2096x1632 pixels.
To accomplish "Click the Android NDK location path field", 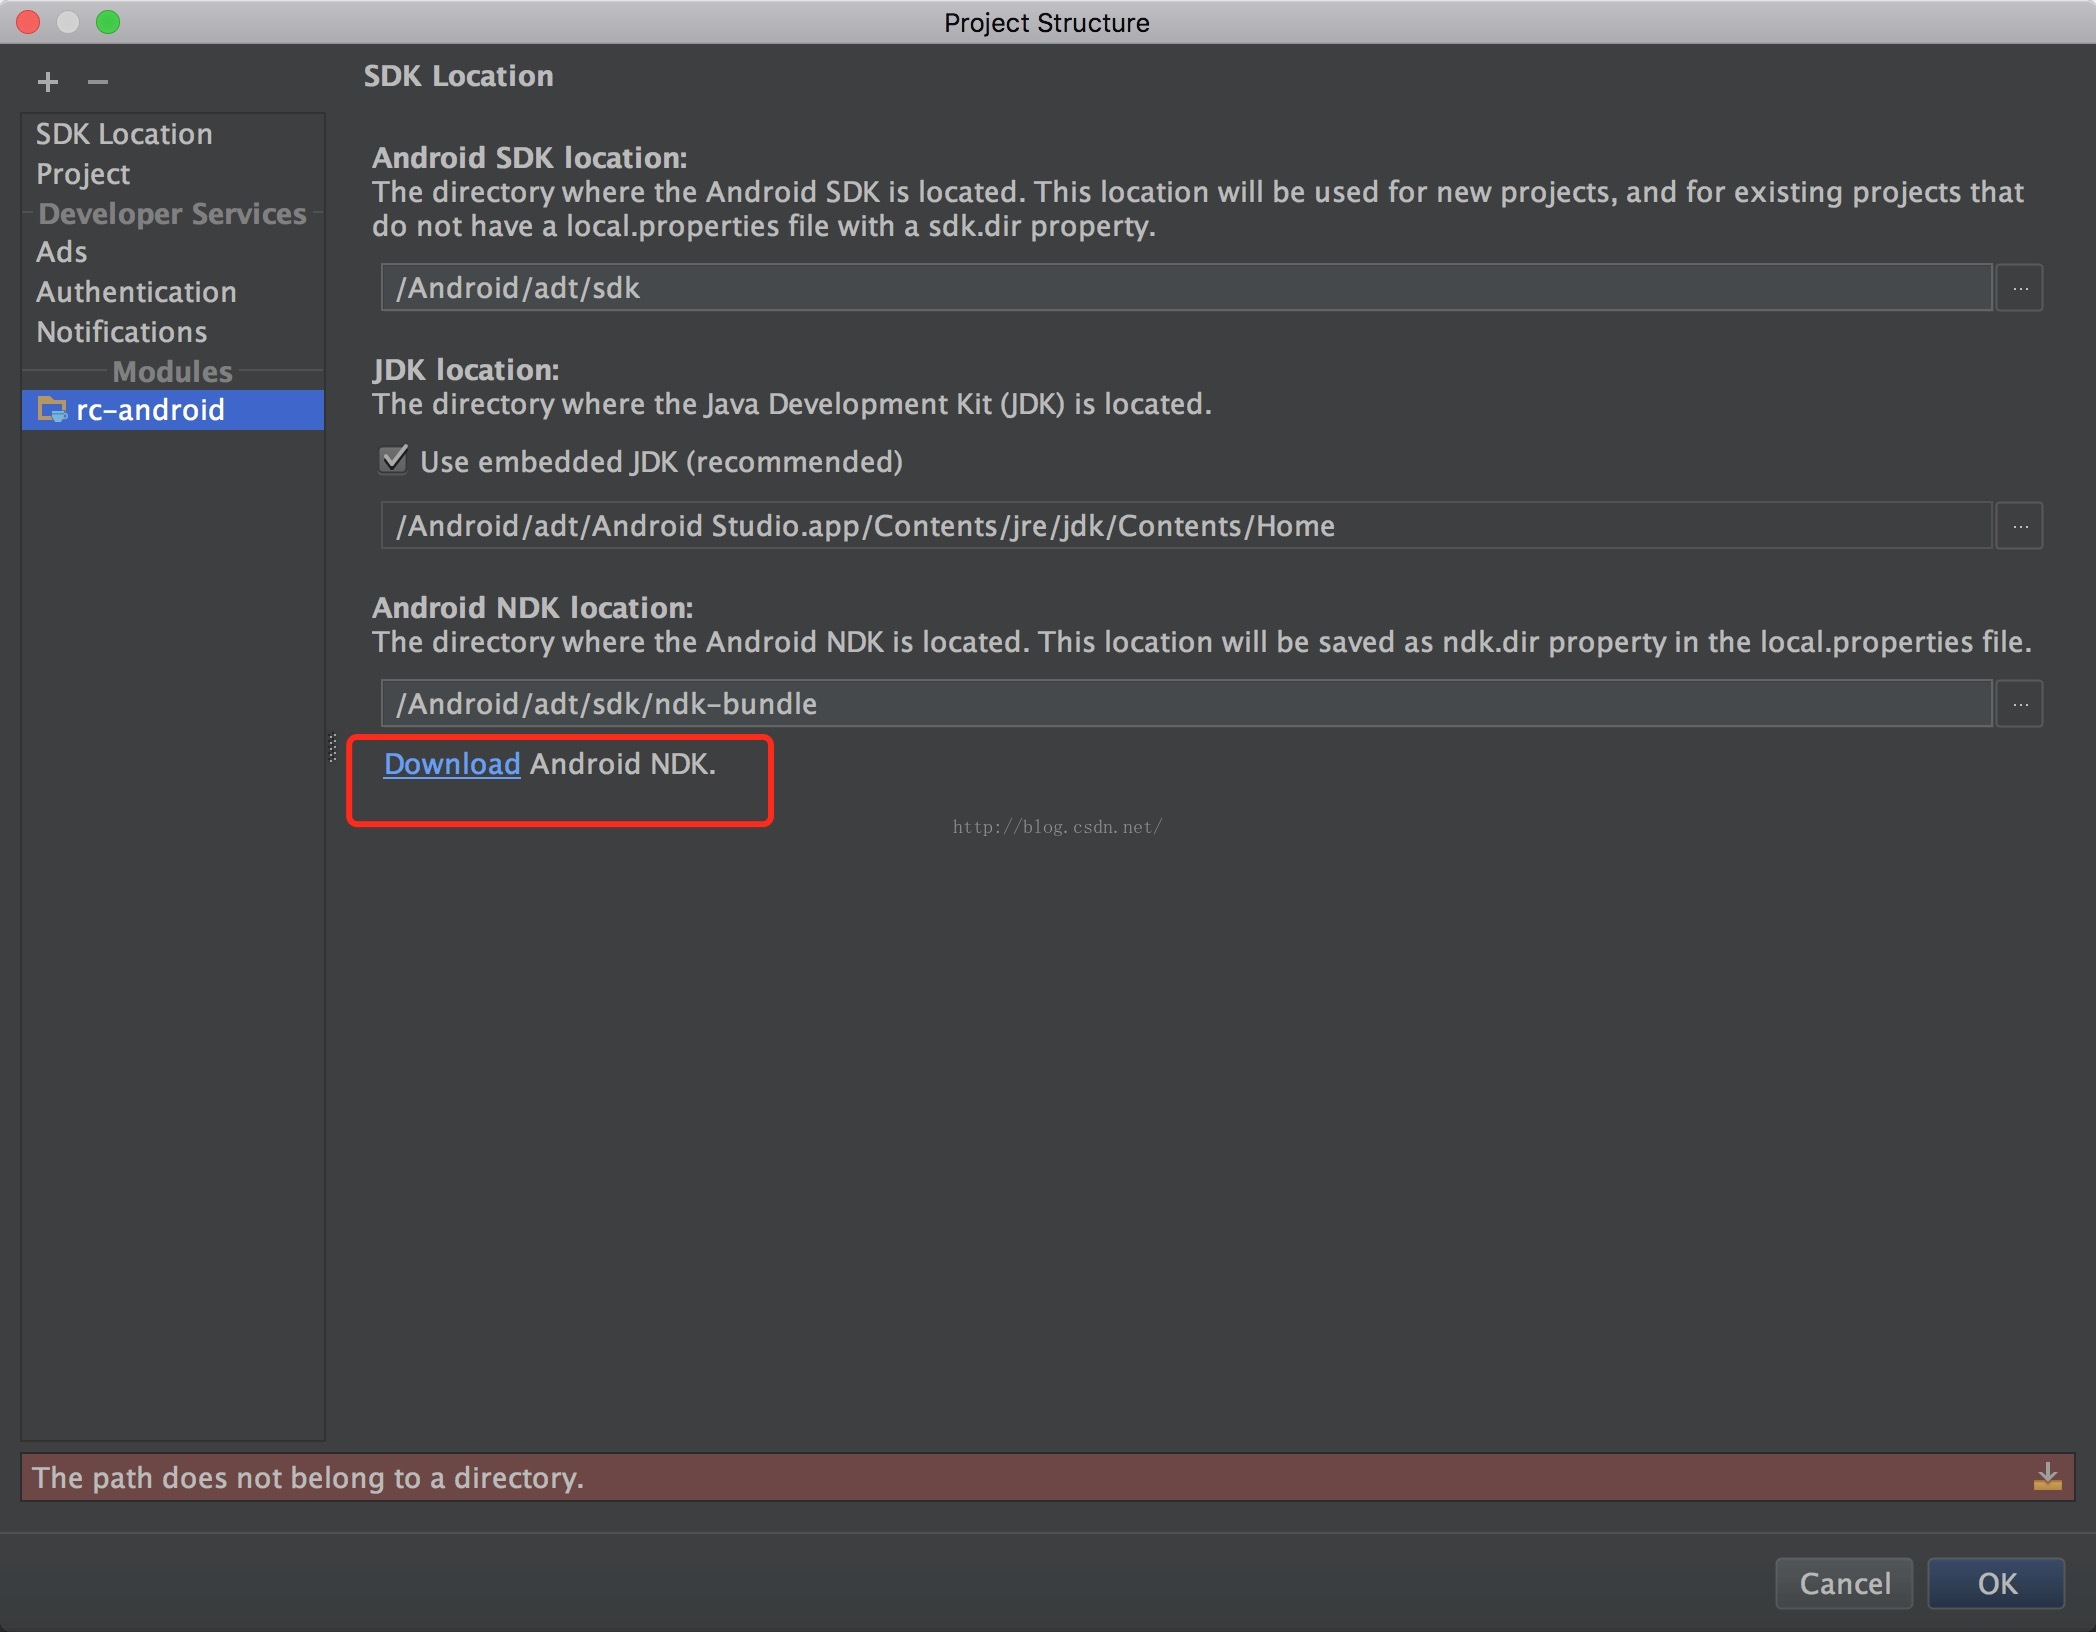I will point(1186,704).
